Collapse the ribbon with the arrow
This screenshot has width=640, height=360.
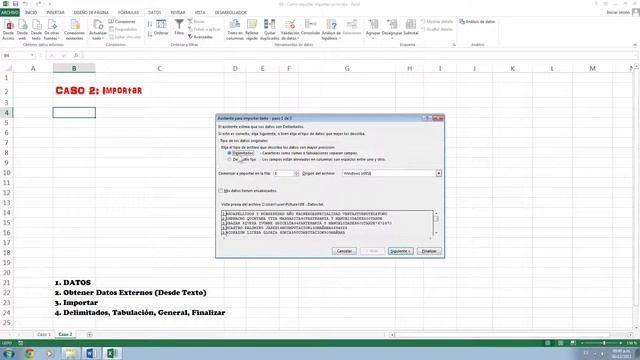pos(635,45)
